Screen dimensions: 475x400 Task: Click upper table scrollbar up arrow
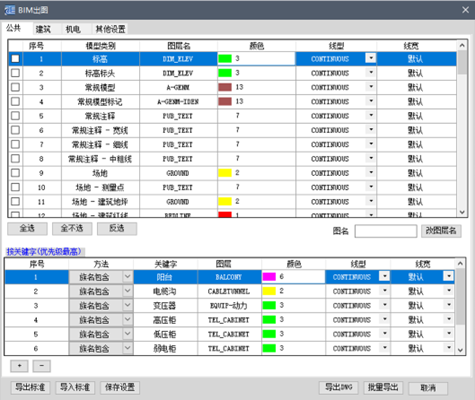[x=462, y=45]
